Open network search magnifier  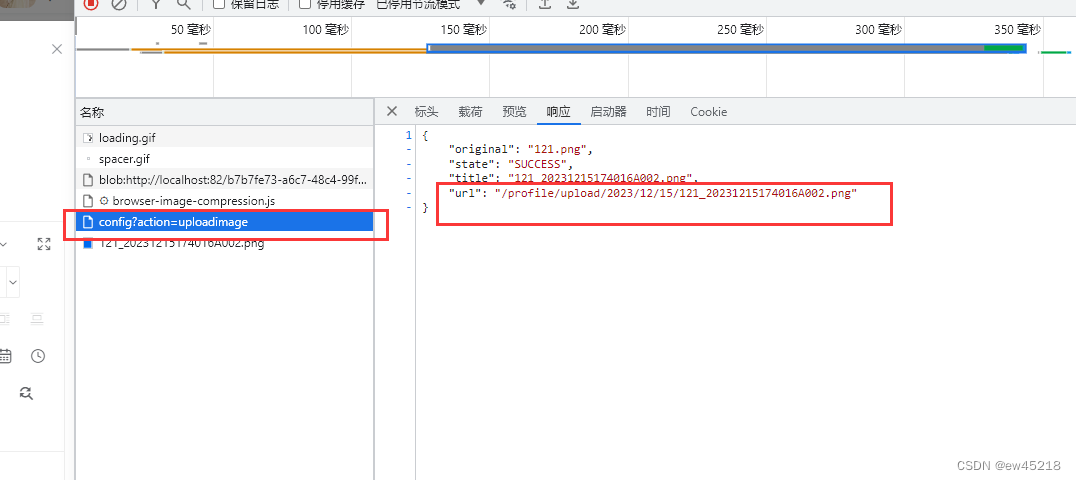tap(183, 3)
